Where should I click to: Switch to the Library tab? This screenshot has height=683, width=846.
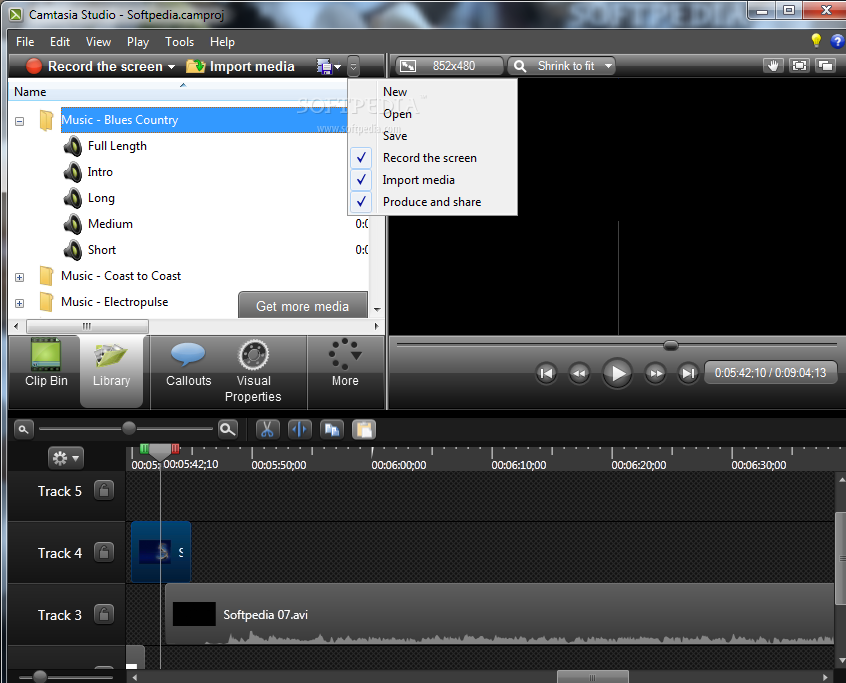point(112,371)
